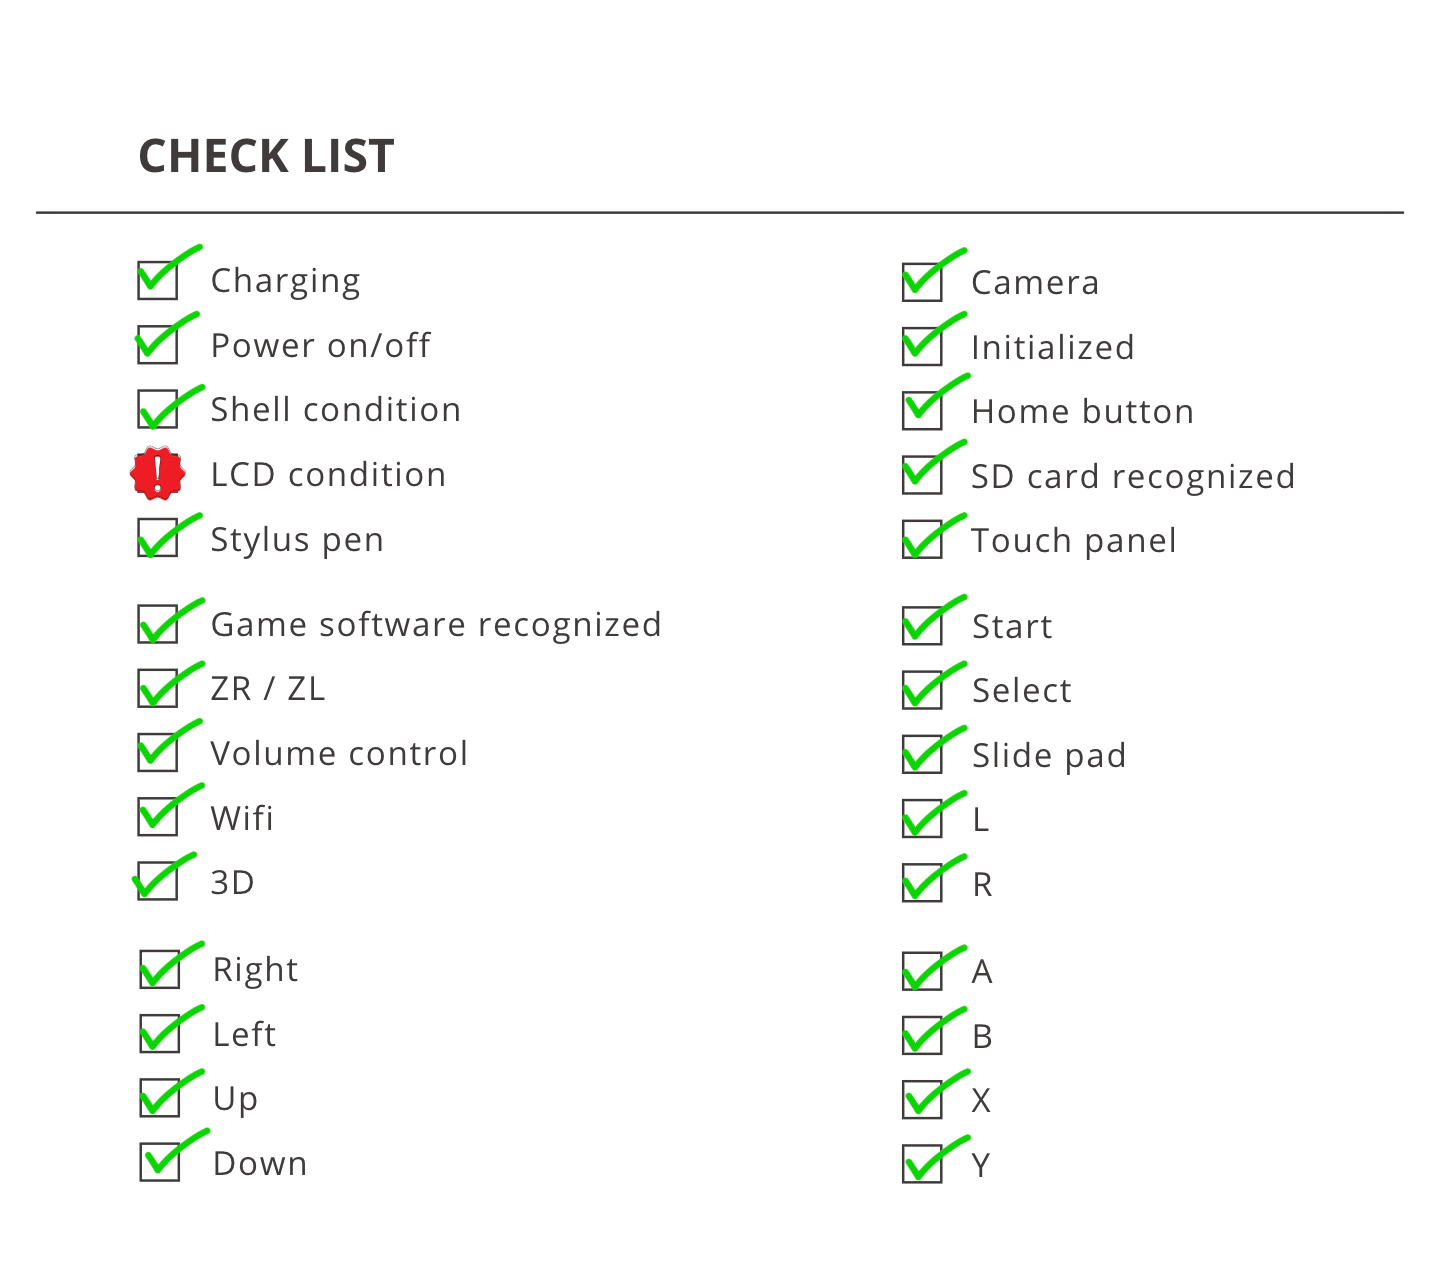
Task: Toggle the Charging checkbox
Action: coord(158,280)
